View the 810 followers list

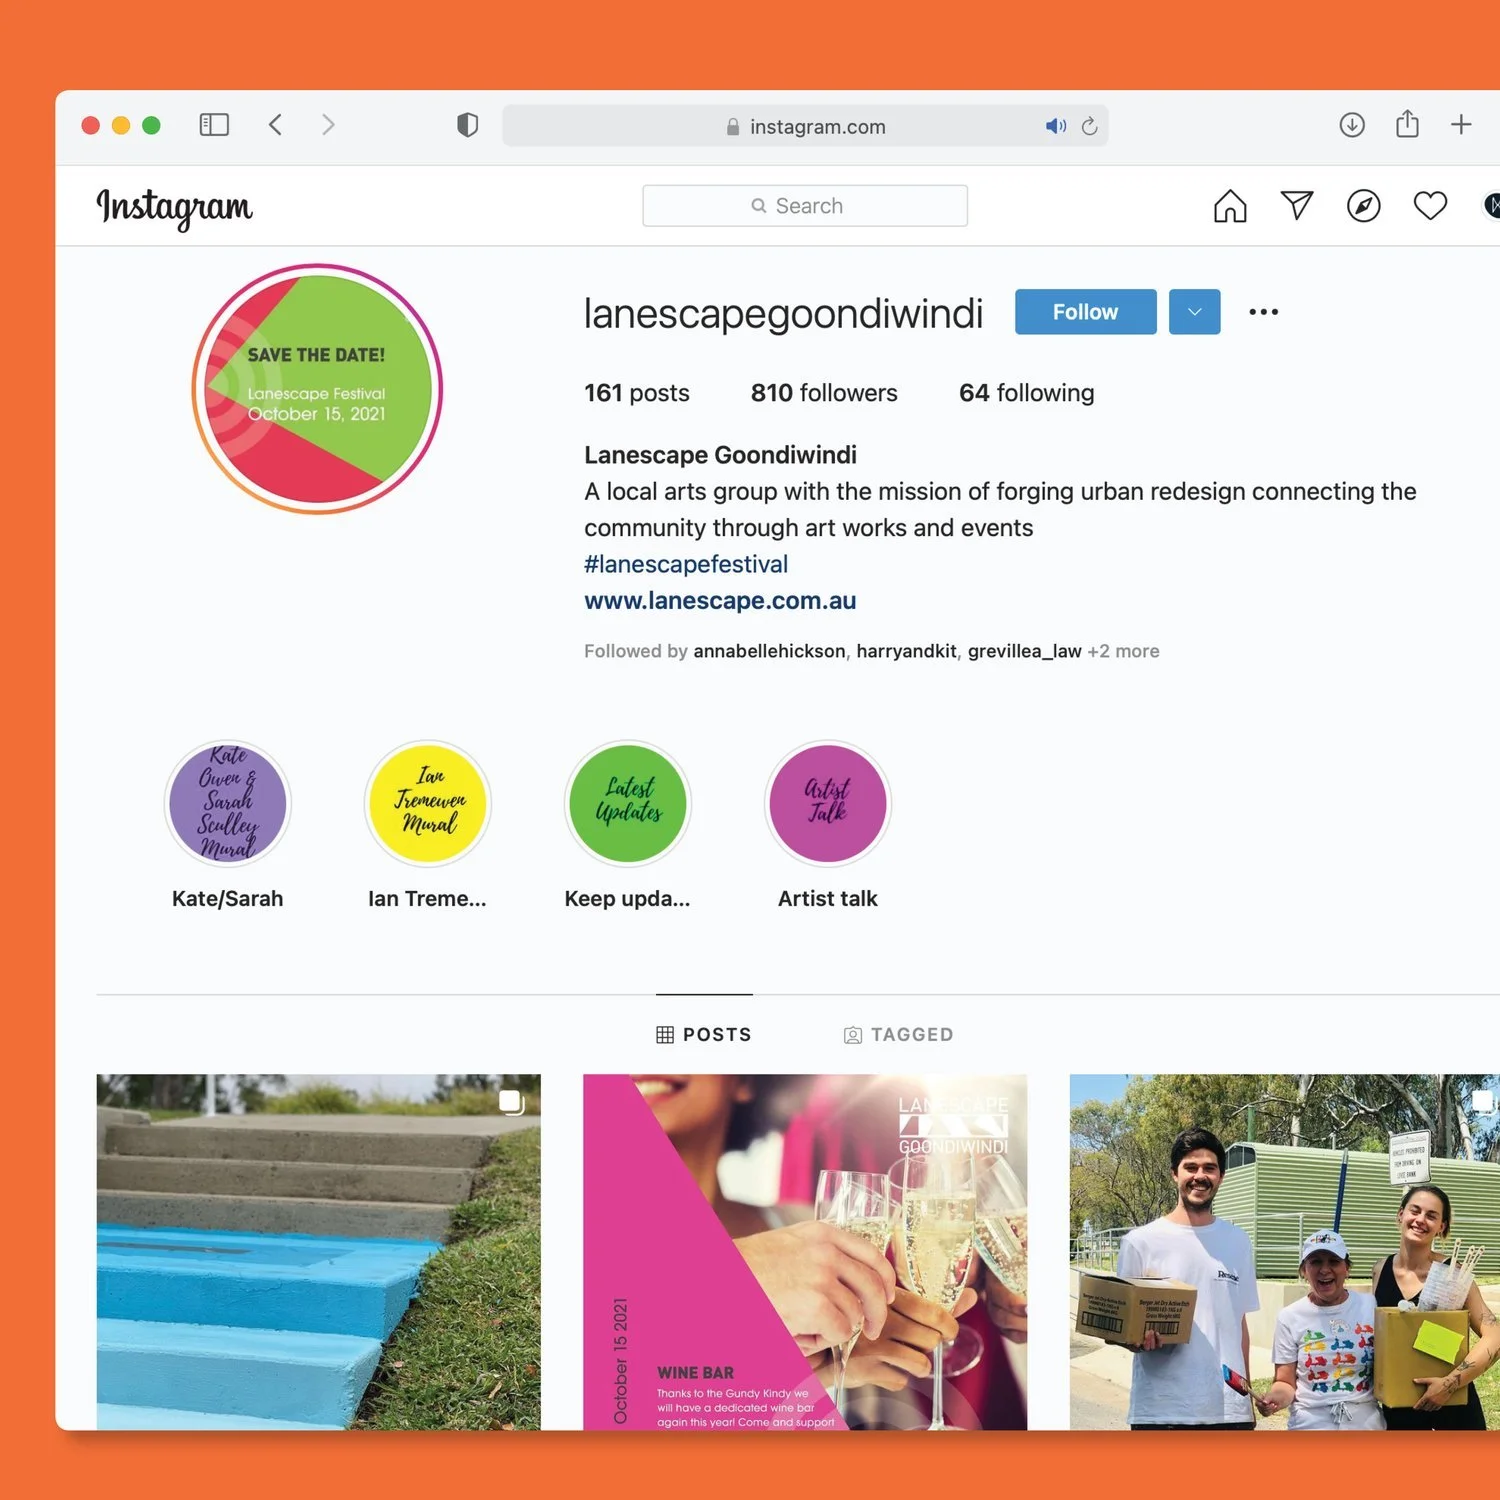tap(824, 393)
